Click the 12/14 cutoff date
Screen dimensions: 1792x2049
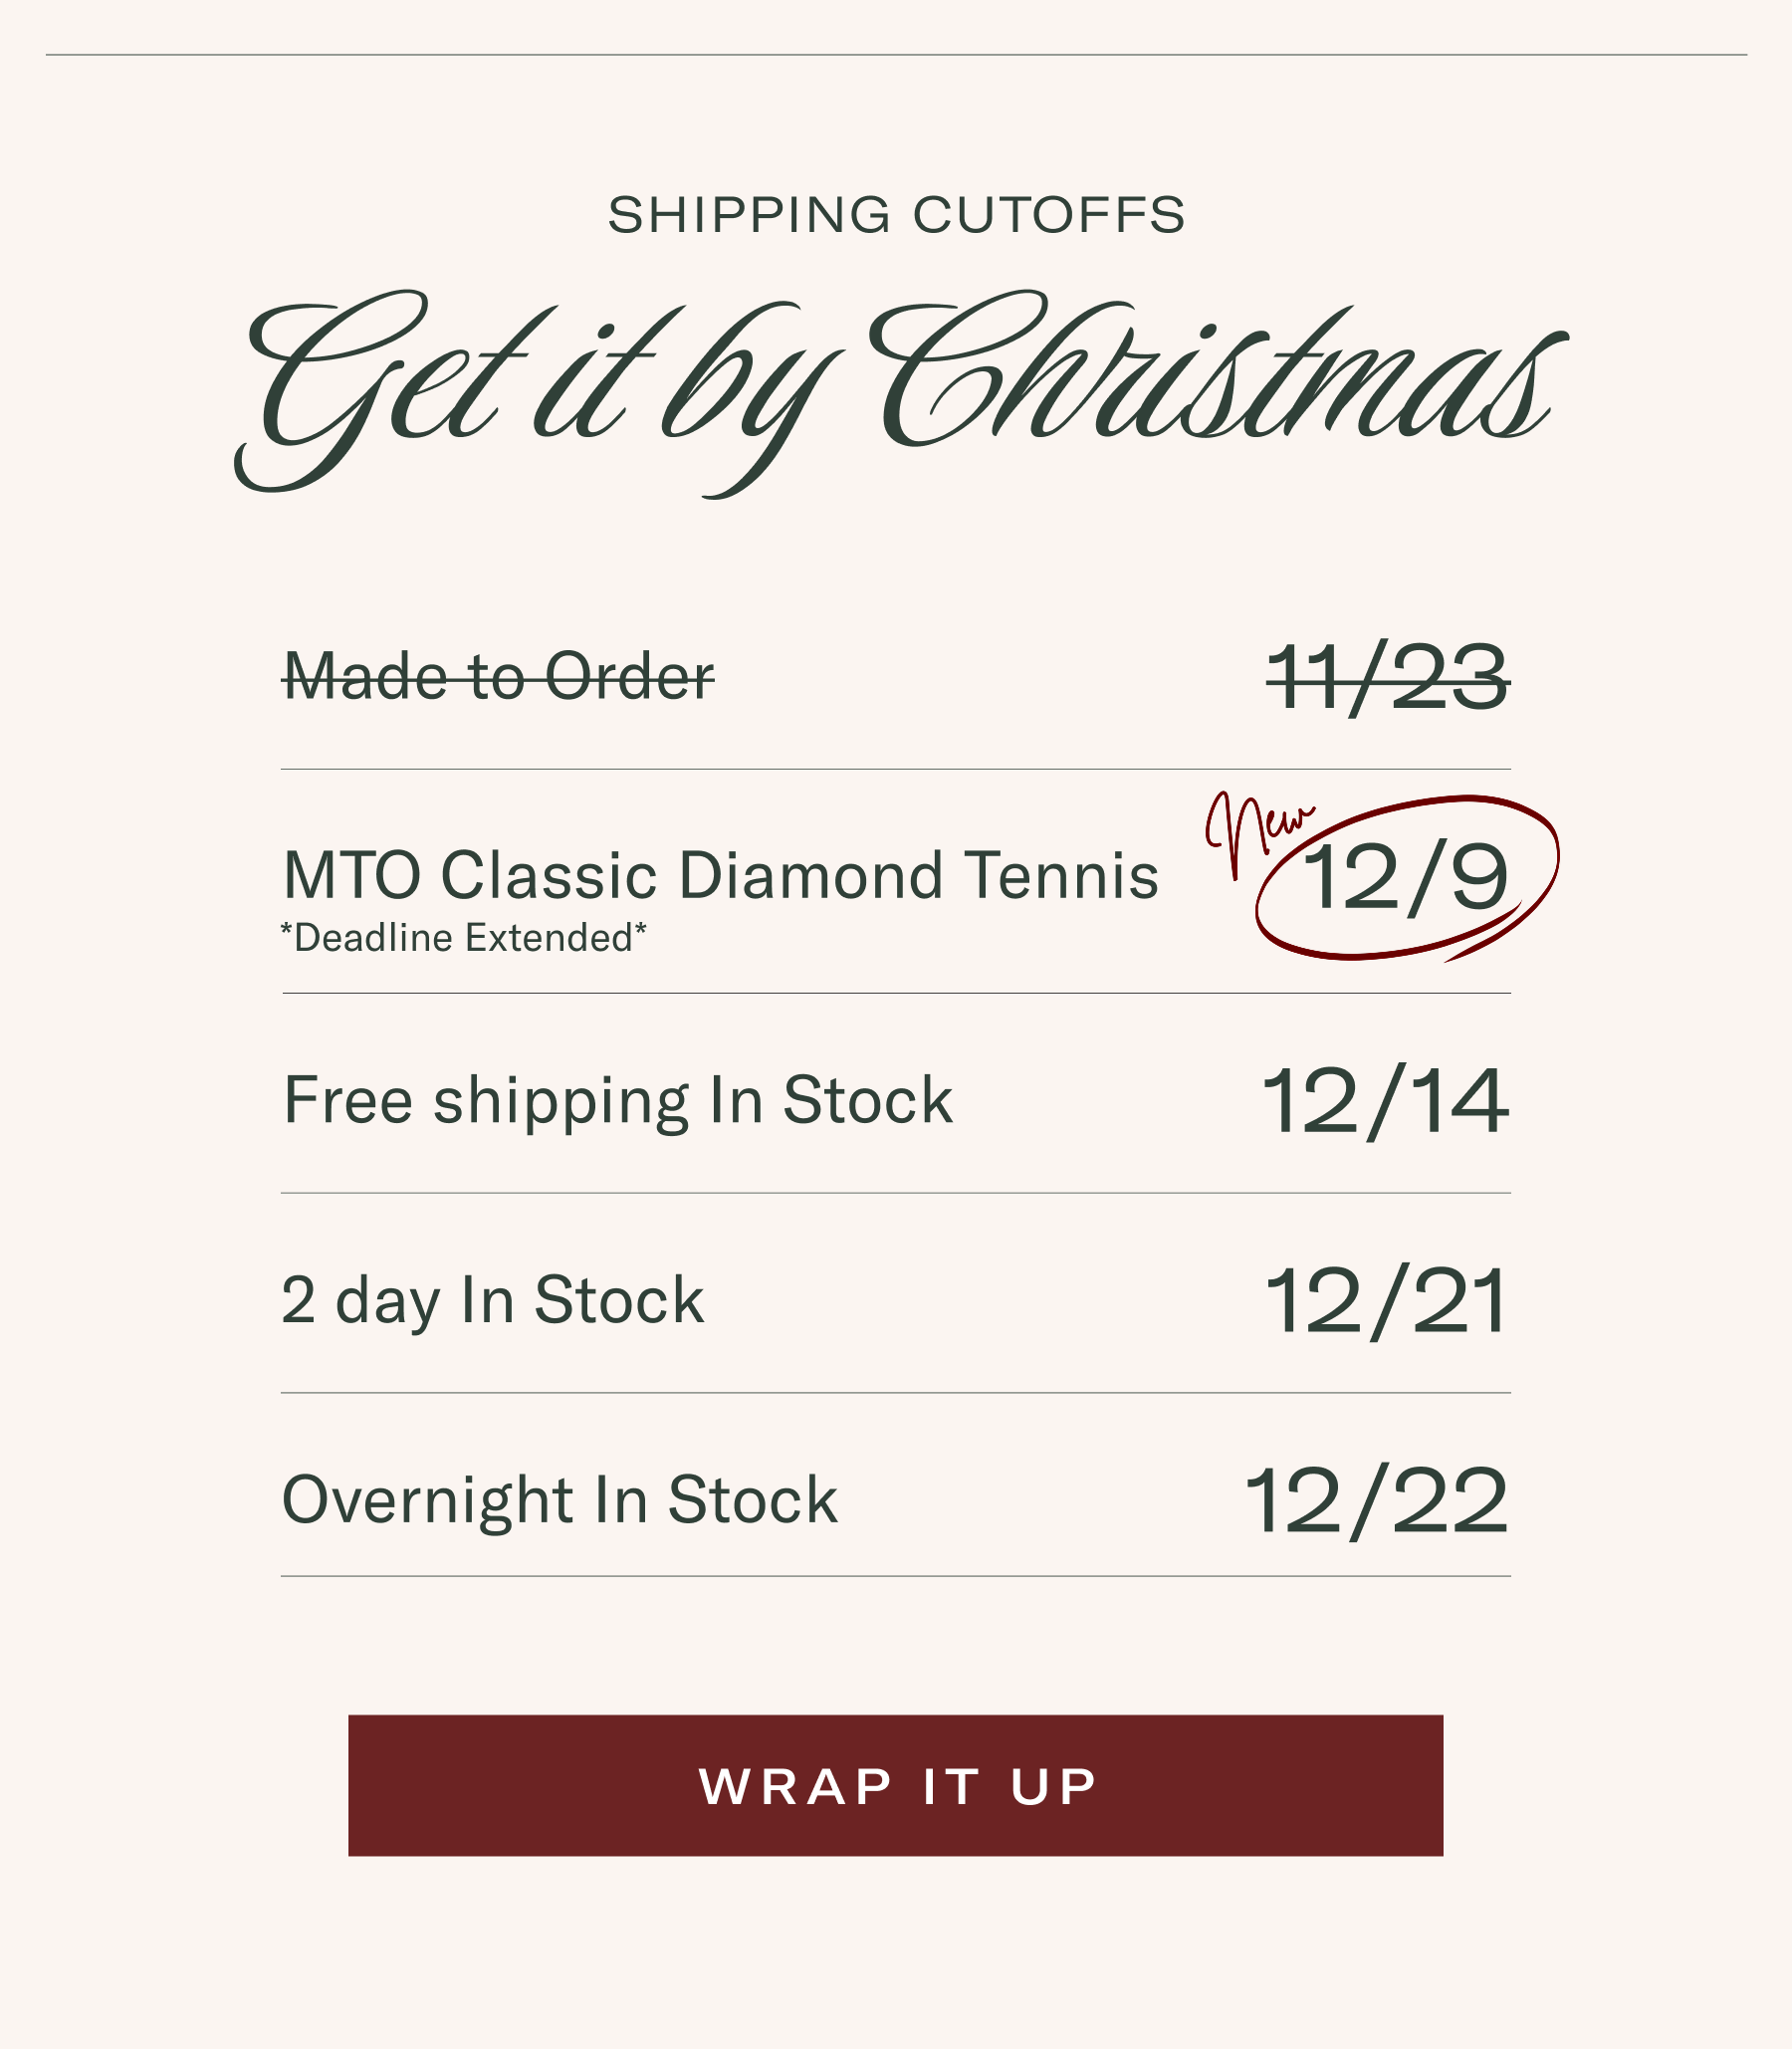(x=1385, y=1101)
